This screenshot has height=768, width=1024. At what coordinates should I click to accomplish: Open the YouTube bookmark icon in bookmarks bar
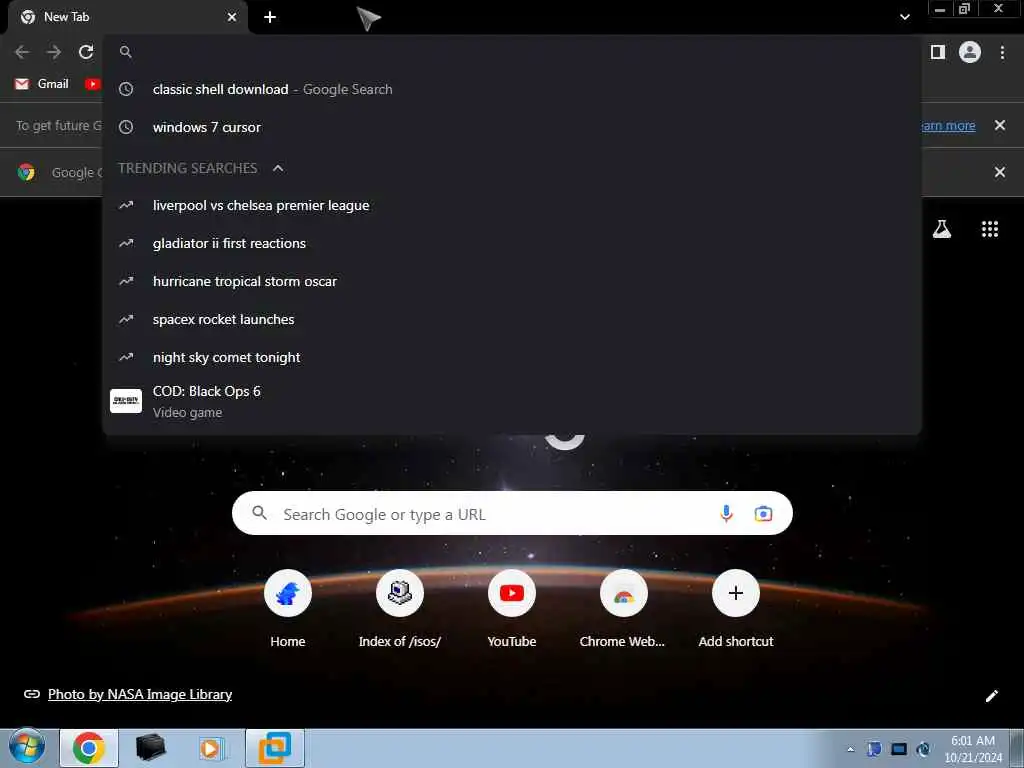click(x=92, y=84)
